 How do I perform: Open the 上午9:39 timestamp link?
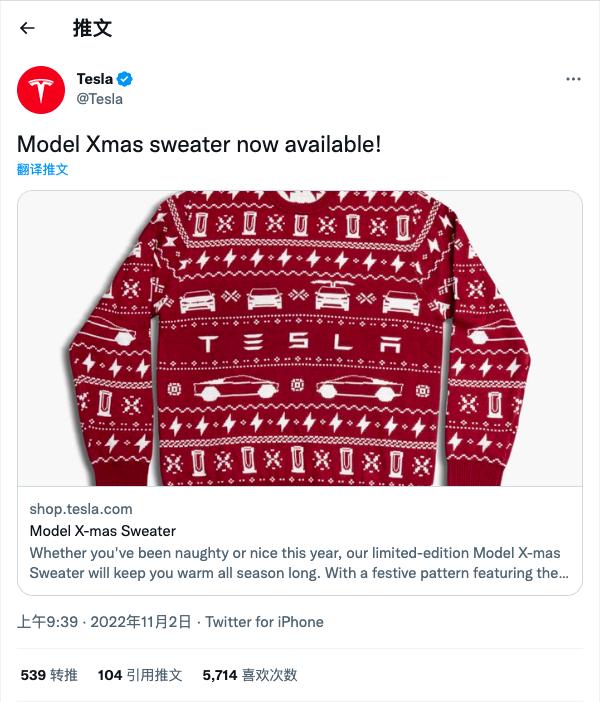(x=49, y=621)
